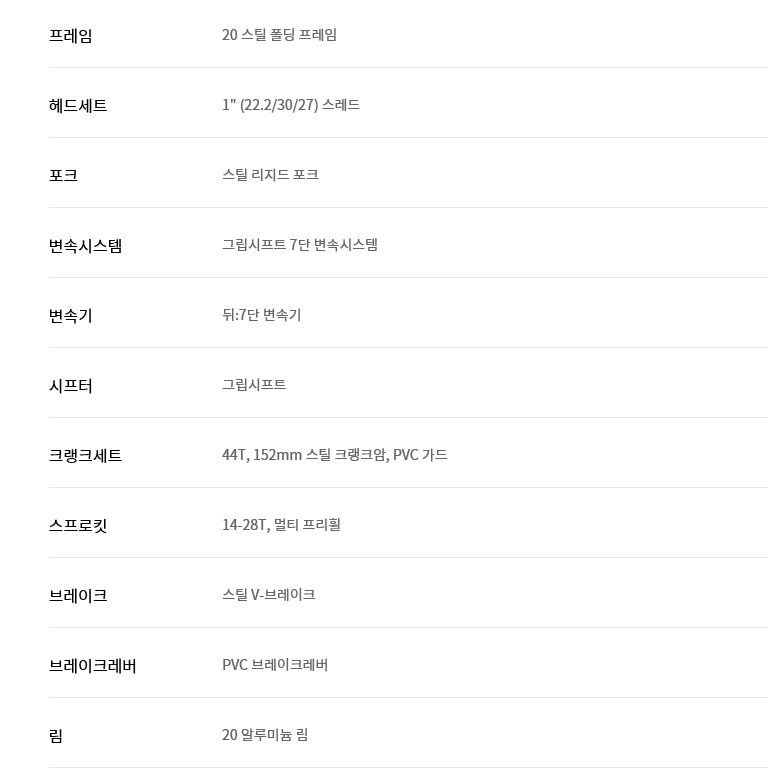Select the 크랭크세트 label

[x=86, y=456]
